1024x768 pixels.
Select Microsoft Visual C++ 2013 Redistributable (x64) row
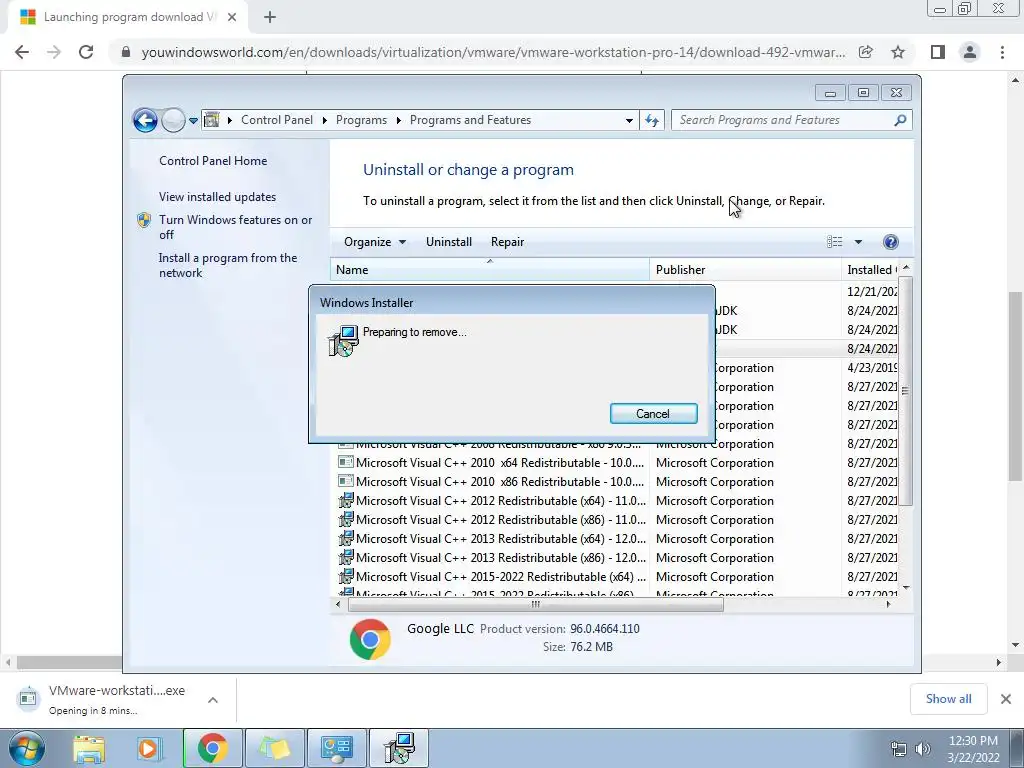click(x=617, y=538)
